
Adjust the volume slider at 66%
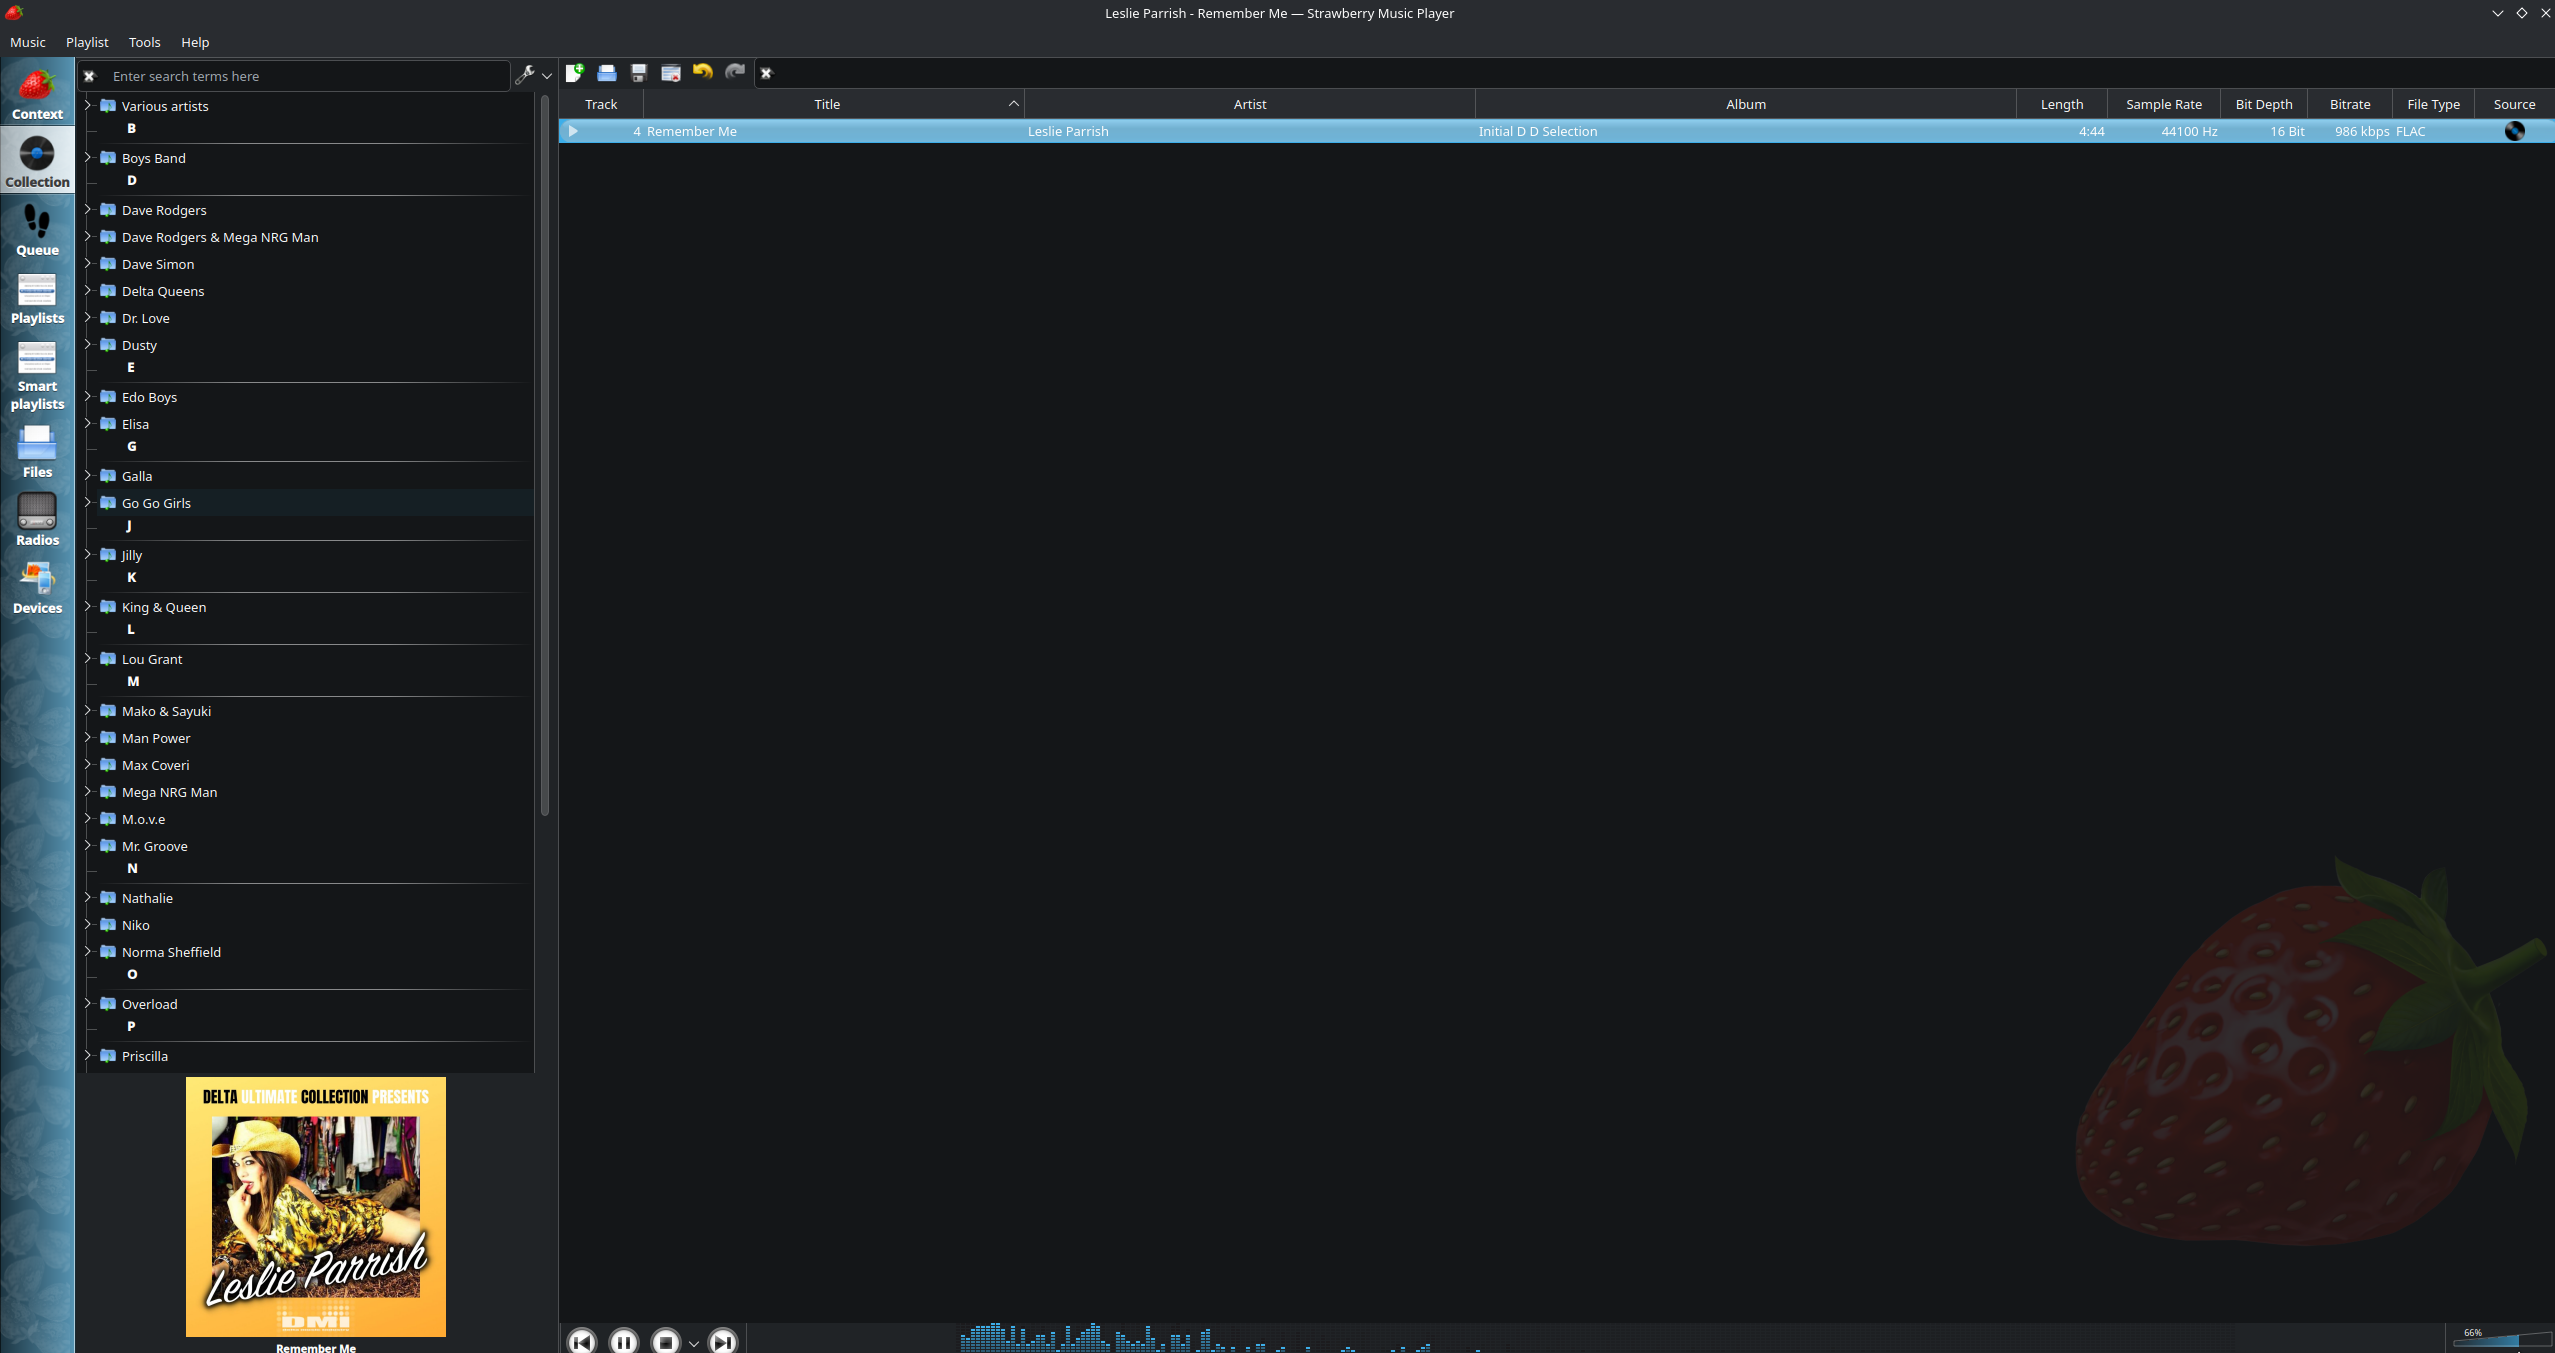point(2500,1340)
